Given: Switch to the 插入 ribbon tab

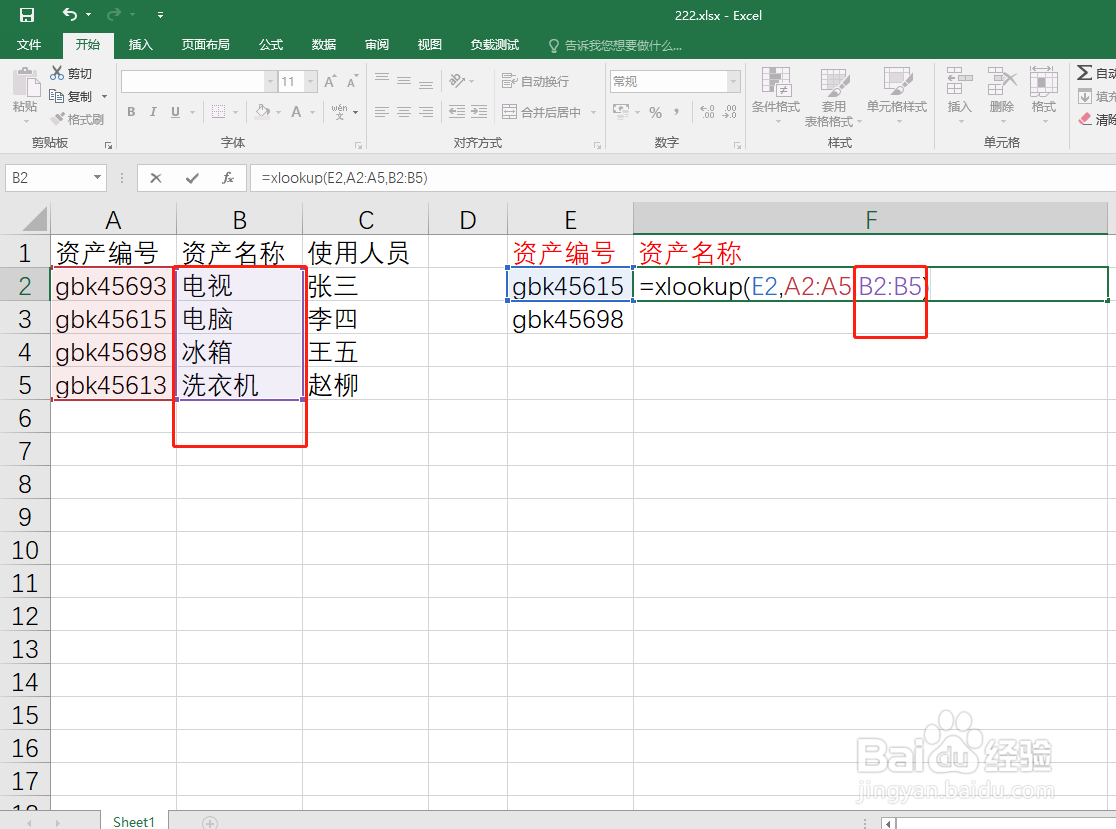Looking at the screenshot, I should (140, 44).
